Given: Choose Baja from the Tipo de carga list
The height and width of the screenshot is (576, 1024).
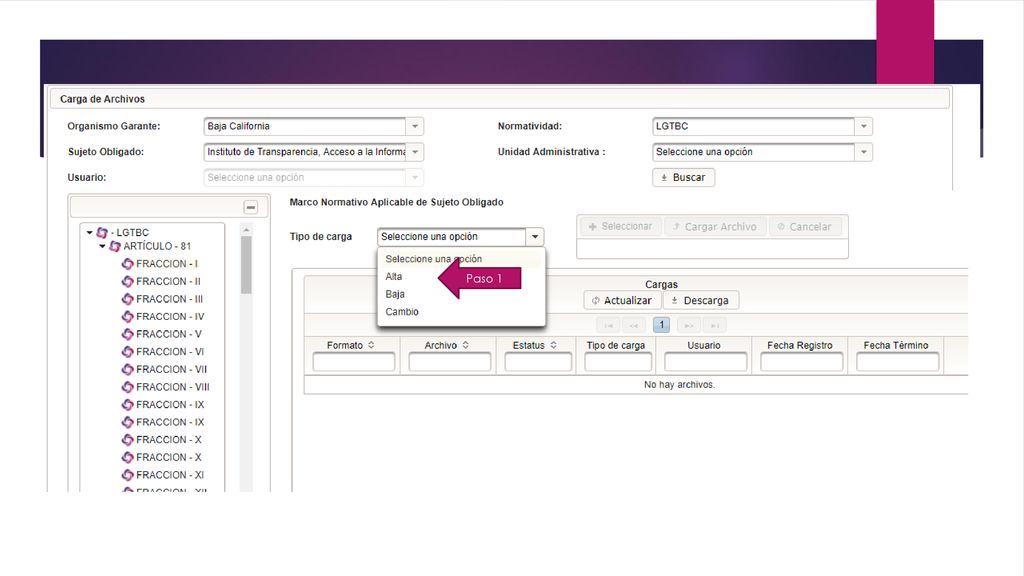Looking at the screenshot, I should pos(395,295).
